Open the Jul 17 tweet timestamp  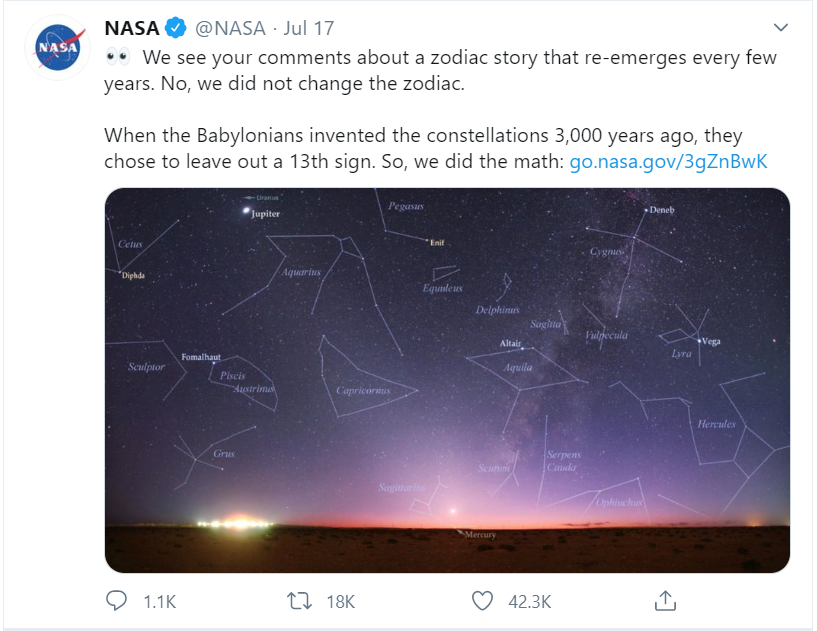pyautogui.click(x=308, y=28)
